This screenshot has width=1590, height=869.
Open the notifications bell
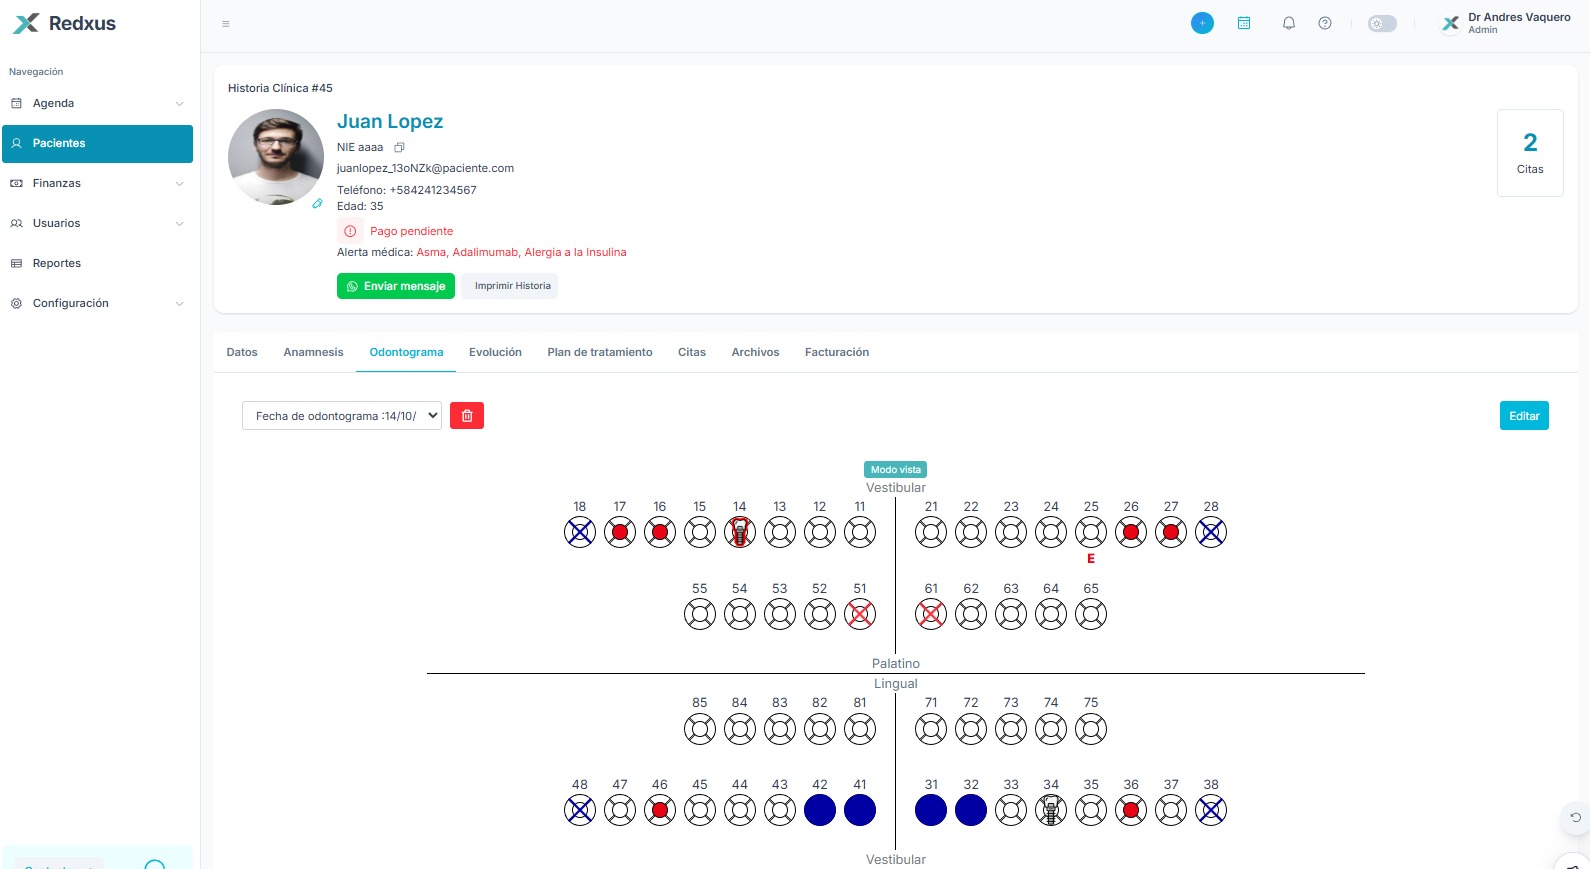(x=1289, y=23)
